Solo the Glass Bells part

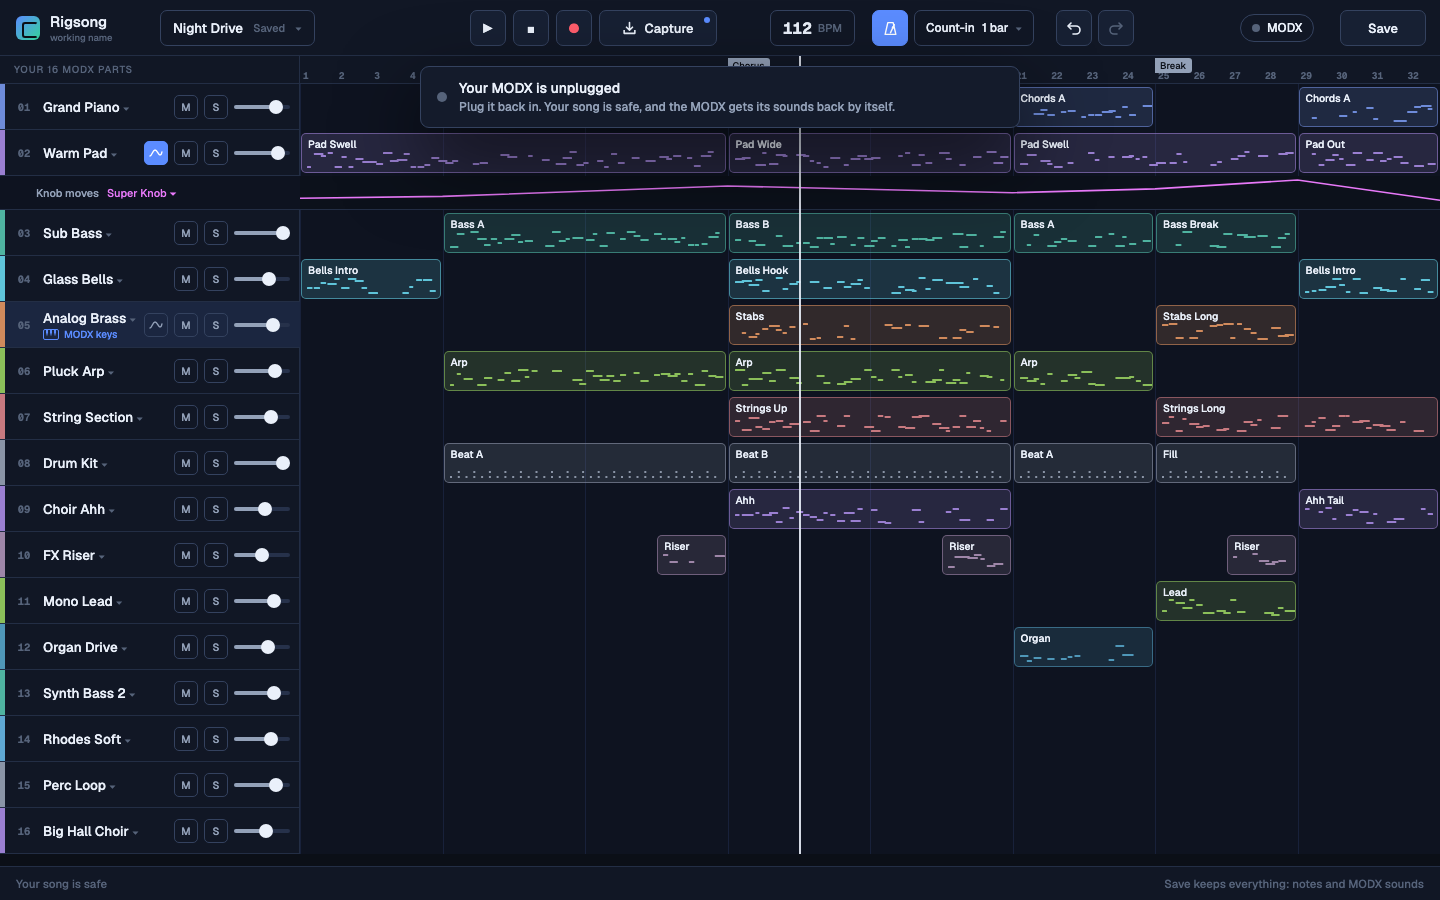(x=216, y=279)
